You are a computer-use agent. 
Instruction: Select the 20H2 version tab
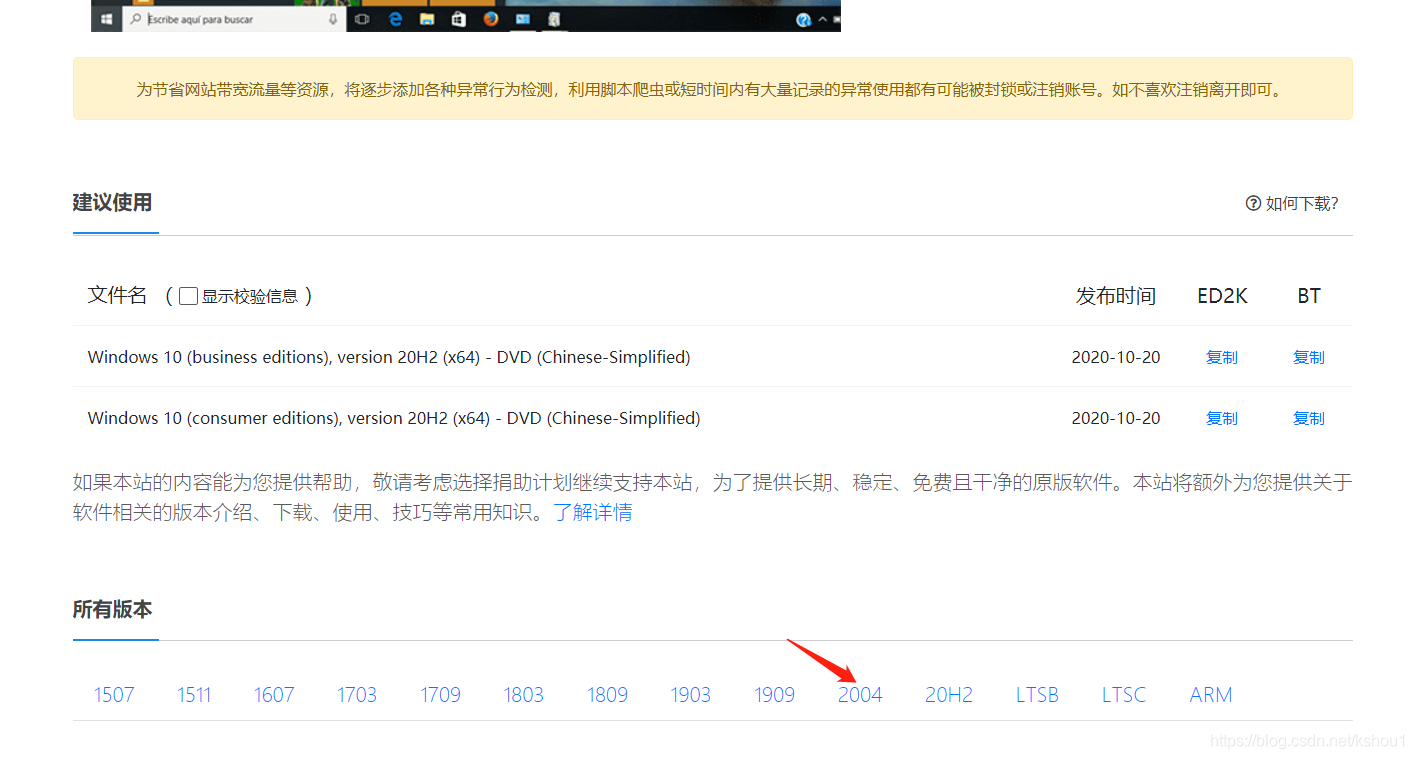(x=949, y=695)
